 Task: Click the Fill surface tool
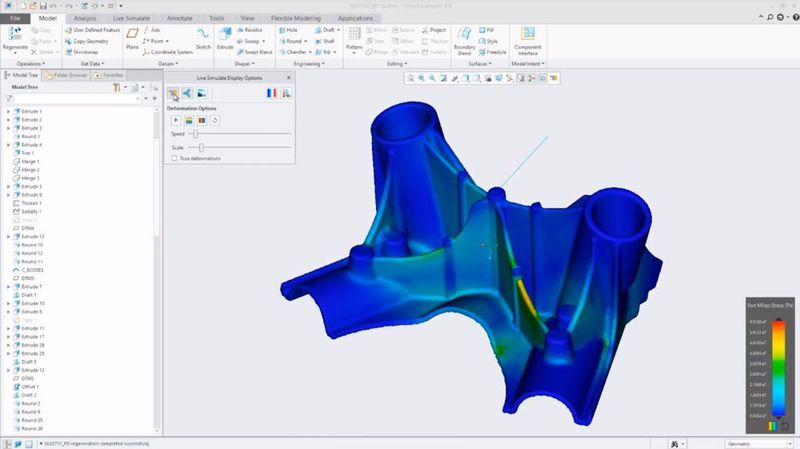click(x=486, y=30)
